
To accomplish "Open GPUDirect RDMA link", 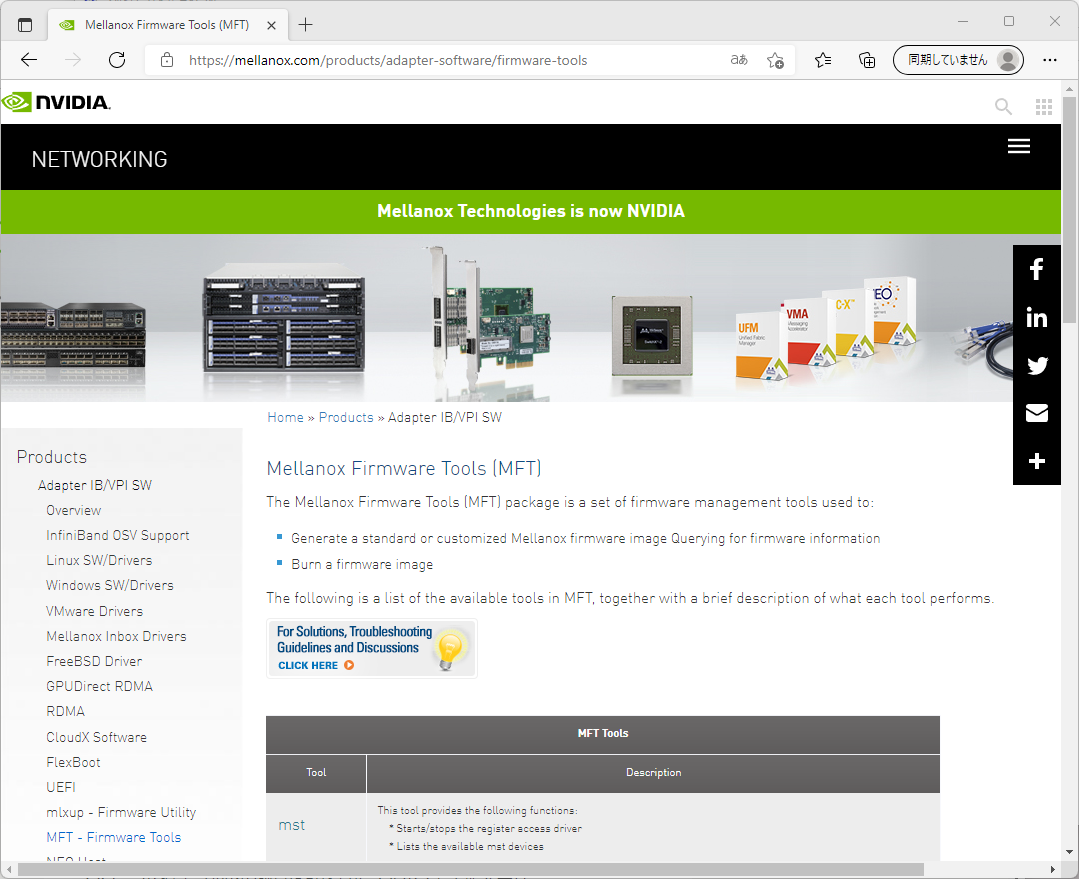I will point(100,686).
